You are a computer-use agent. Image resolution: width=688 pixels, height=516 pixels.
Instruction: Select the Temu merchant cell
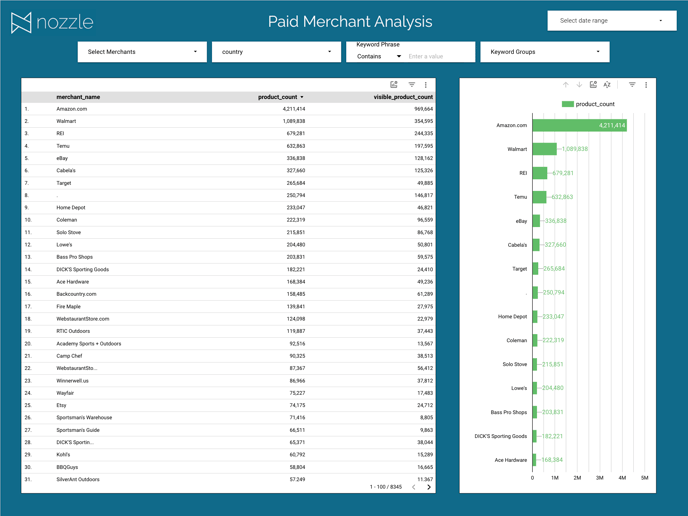pyautogui.click(x=63, y=146)
